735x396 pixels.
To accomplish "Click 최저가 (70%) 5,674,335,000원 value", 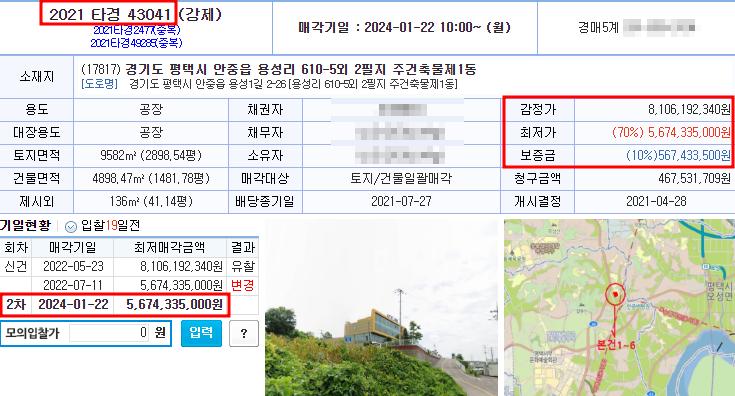I will pyautogui.click(x=671, y=133).
